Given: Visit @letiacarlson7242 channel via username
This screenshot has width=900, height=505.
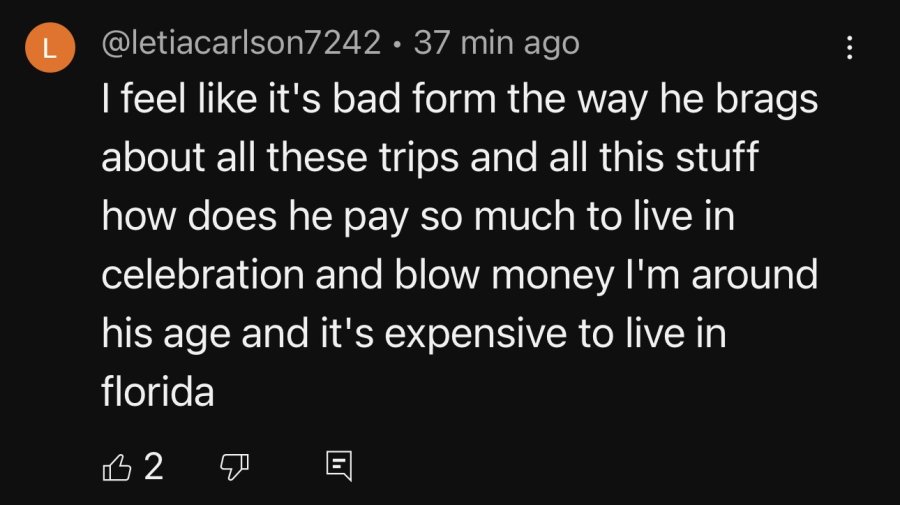Looking at the screenshot, I should pos(241,43).
